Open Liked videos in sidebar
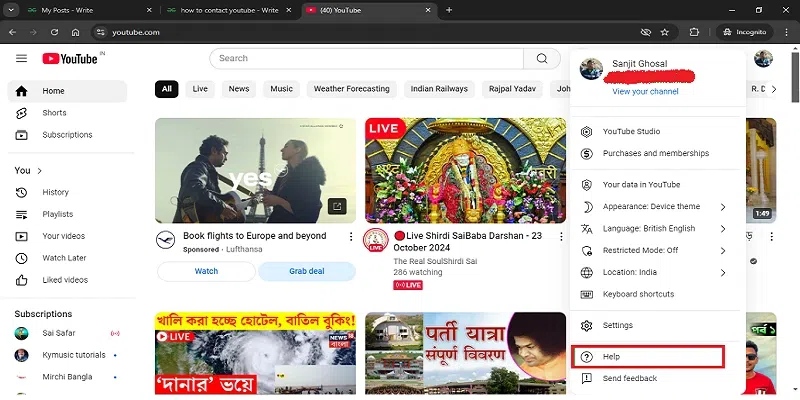The width and height of the screenshot is (800, 400). coord(67,280)
